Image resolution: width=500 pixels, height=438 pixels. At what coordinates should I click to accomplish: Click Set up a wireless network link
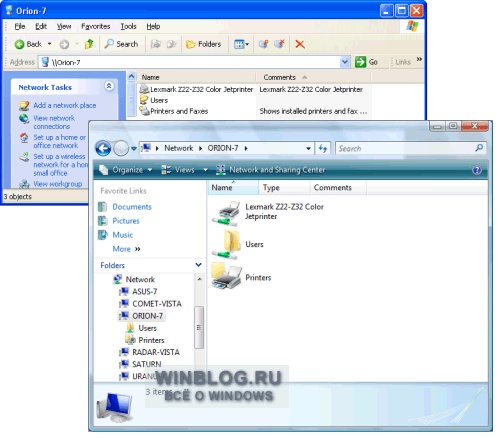coord(60,165)
